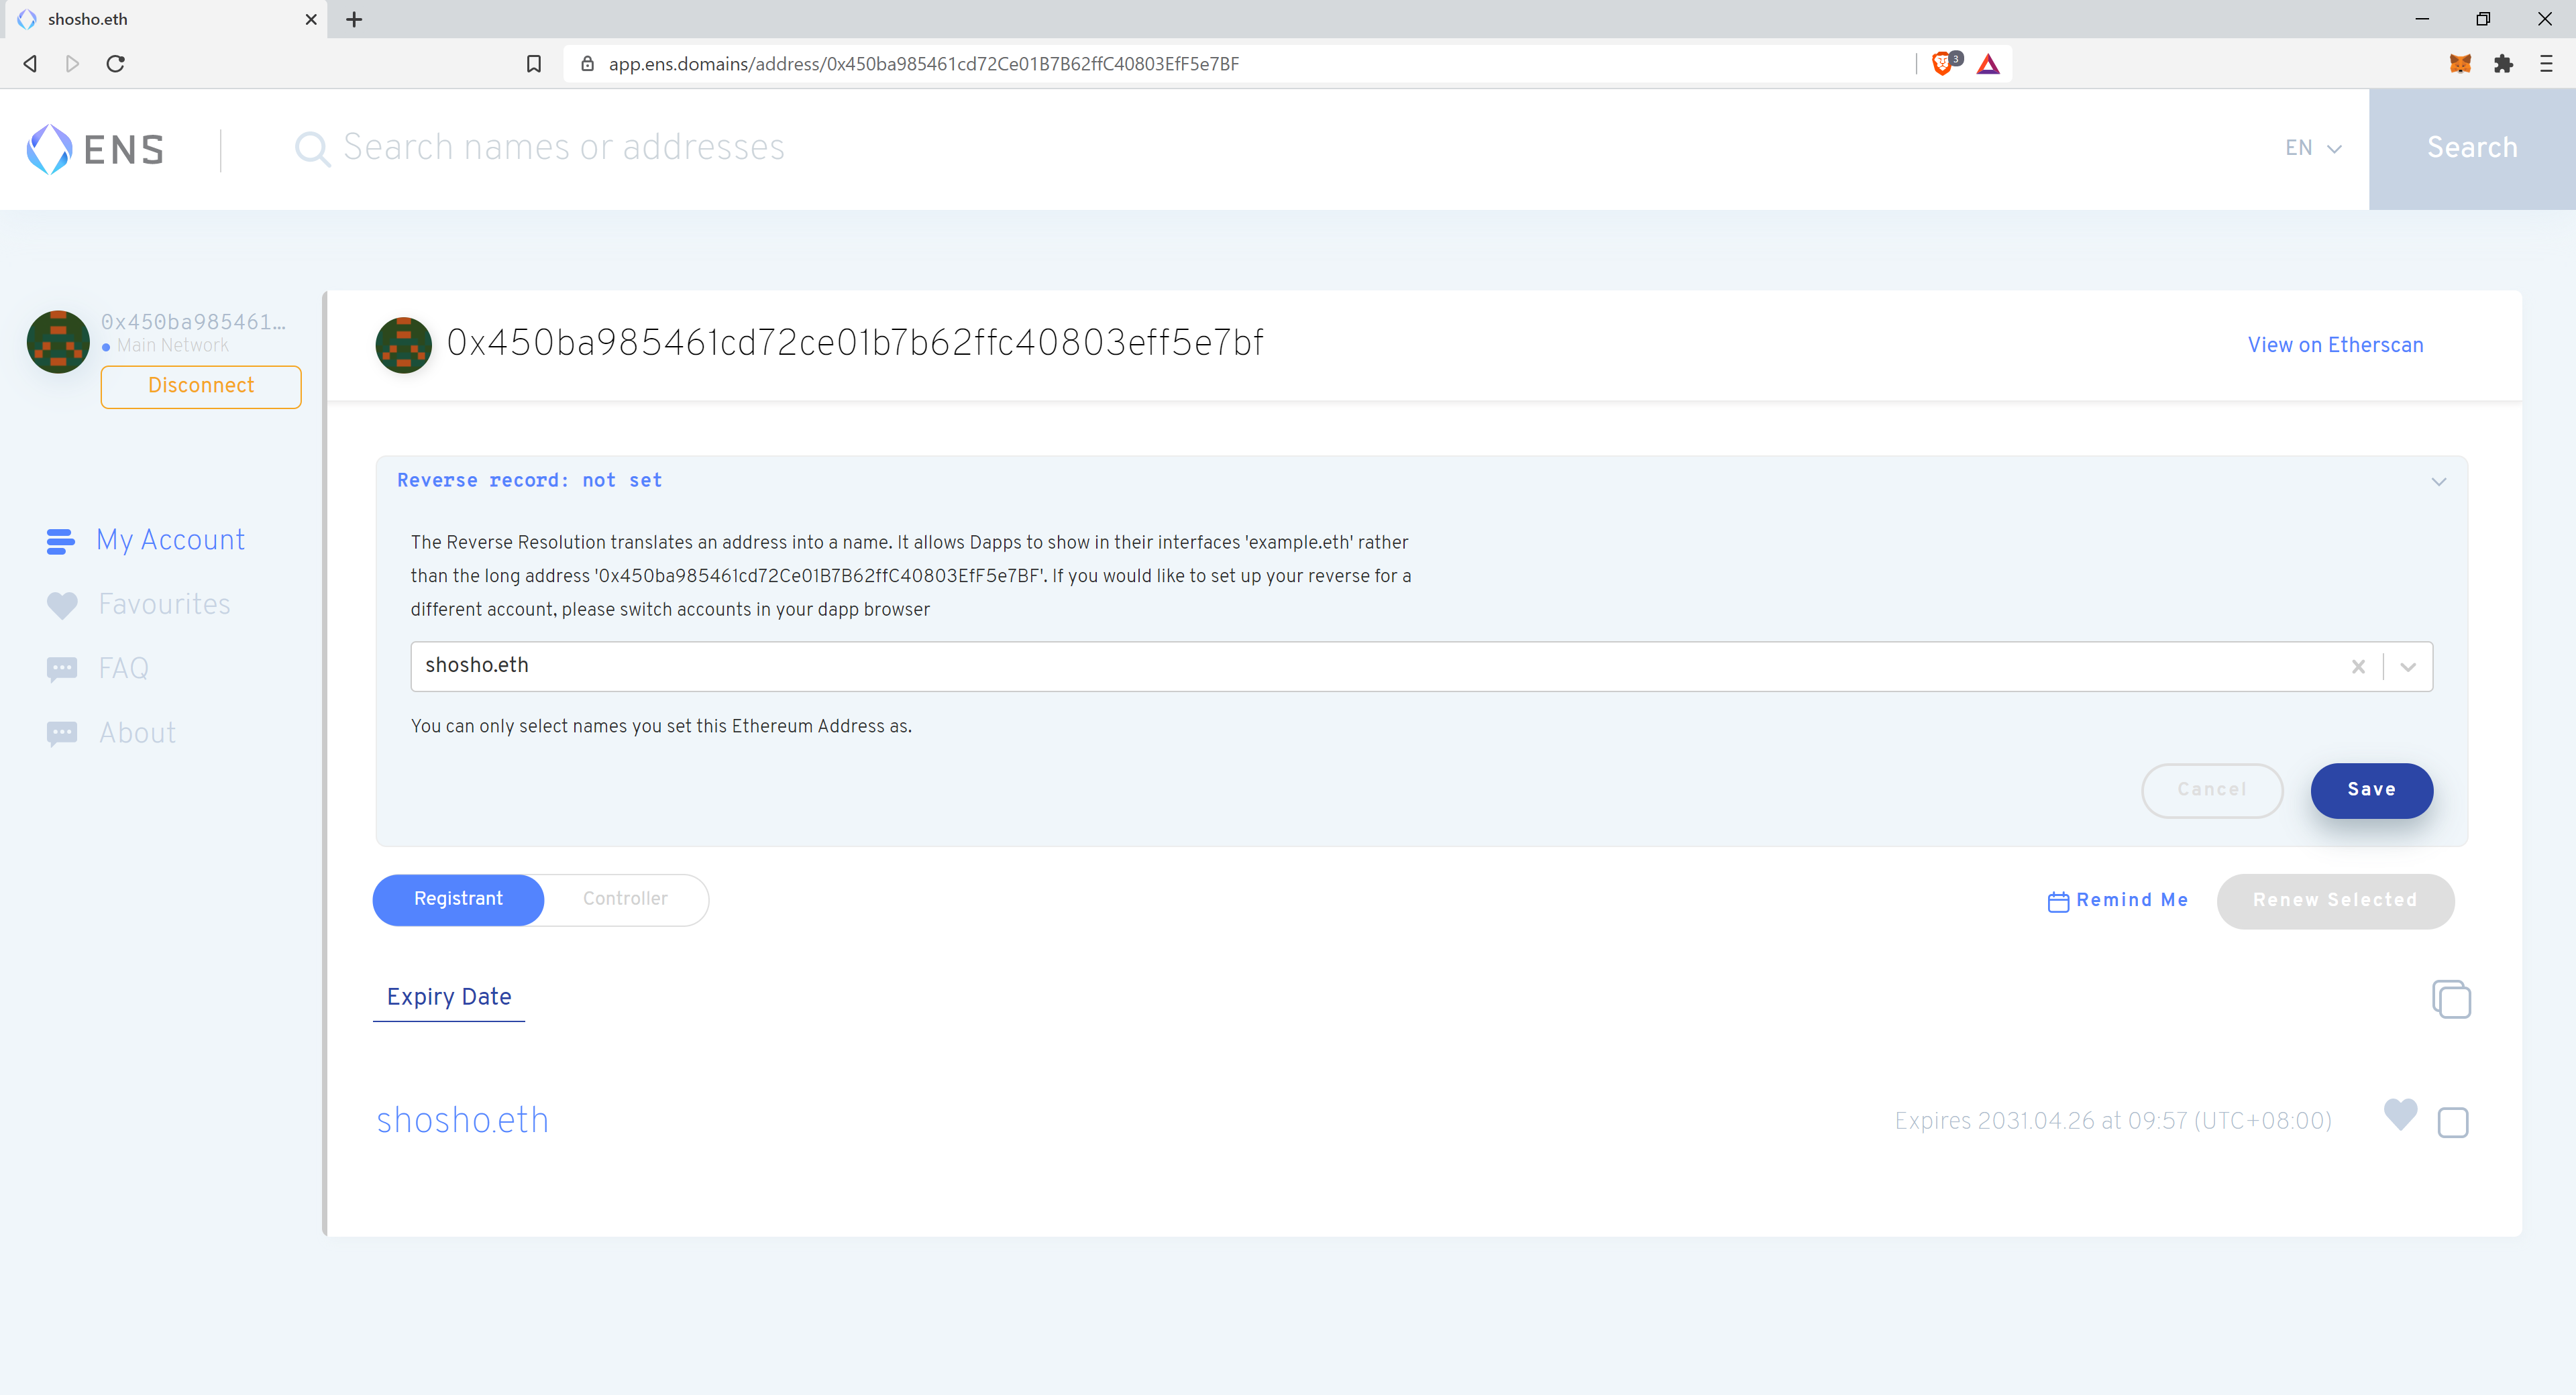Click the truncated 0x450ba985461... sidebar address
Image resolution: width=2576 pixels, height=1395 pixels.
pos(193,322)
